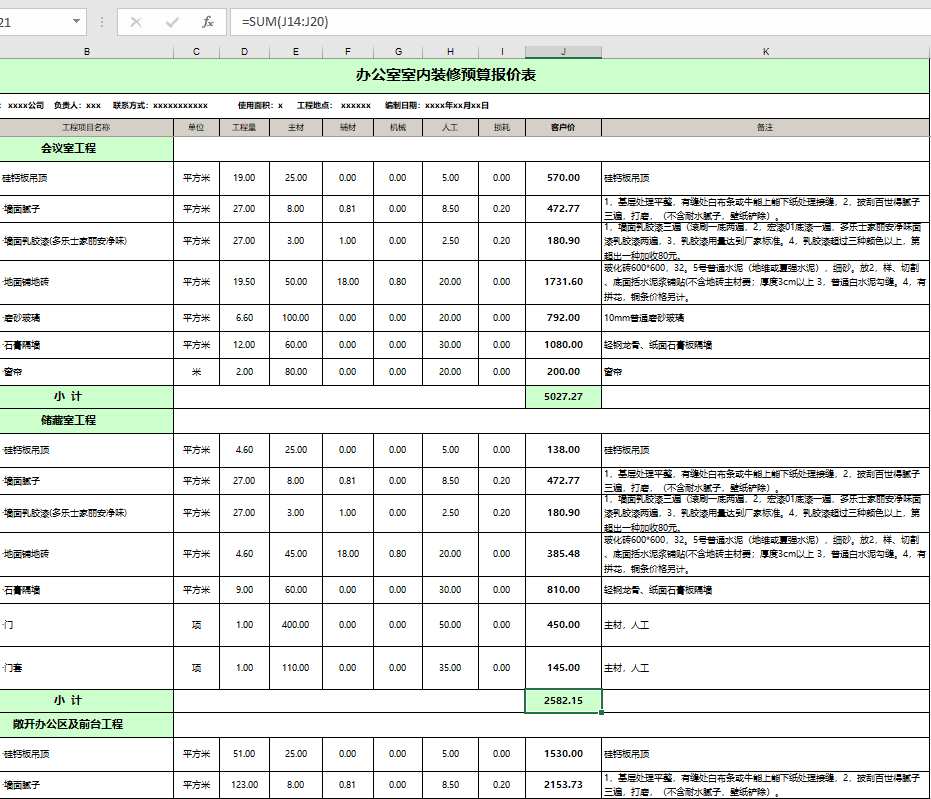Select column J header

click(563, 52)
